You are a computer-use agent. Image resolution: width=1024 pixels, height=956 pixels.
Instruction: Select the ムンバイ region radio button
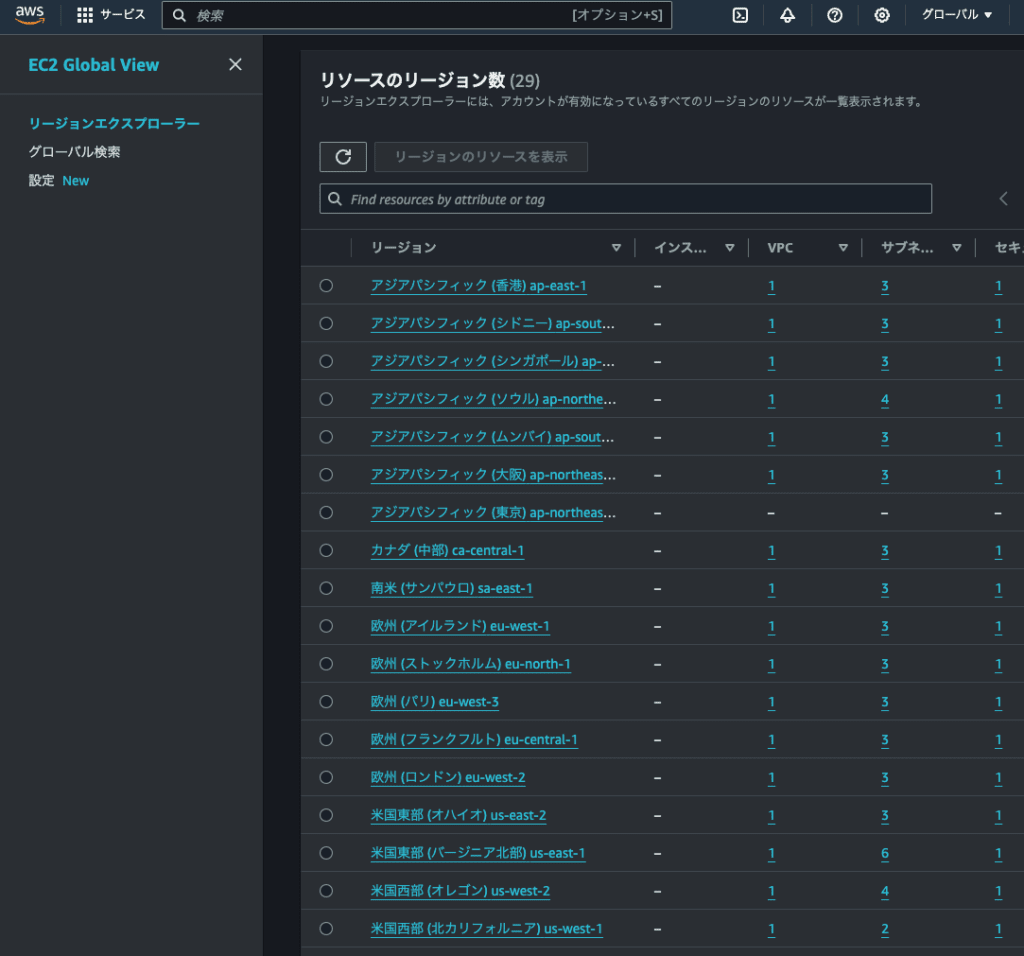pos(326,437)
